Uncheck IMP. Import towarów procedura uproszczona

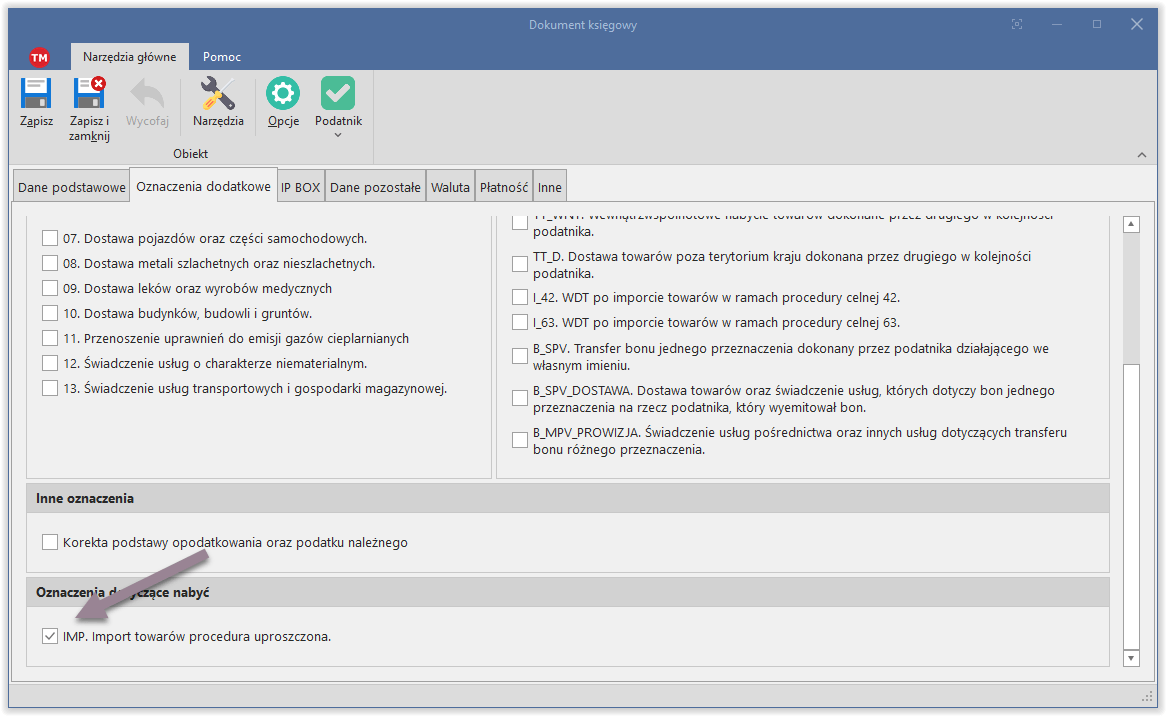(x=50, y=636)
